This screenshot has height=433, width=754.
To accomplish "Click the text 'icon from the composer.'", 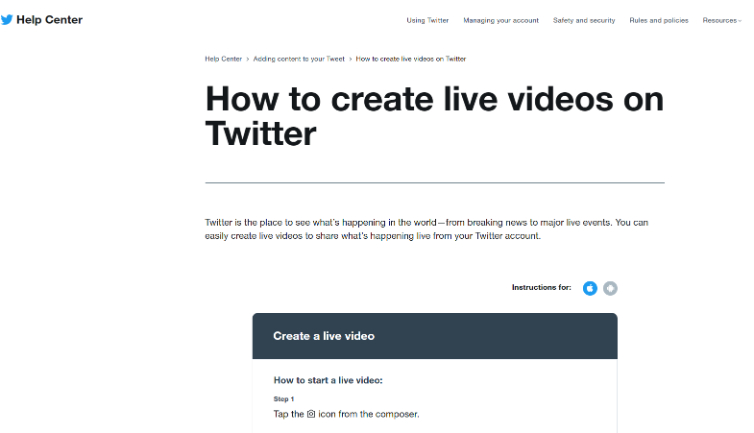I will [x=369, y=414].
